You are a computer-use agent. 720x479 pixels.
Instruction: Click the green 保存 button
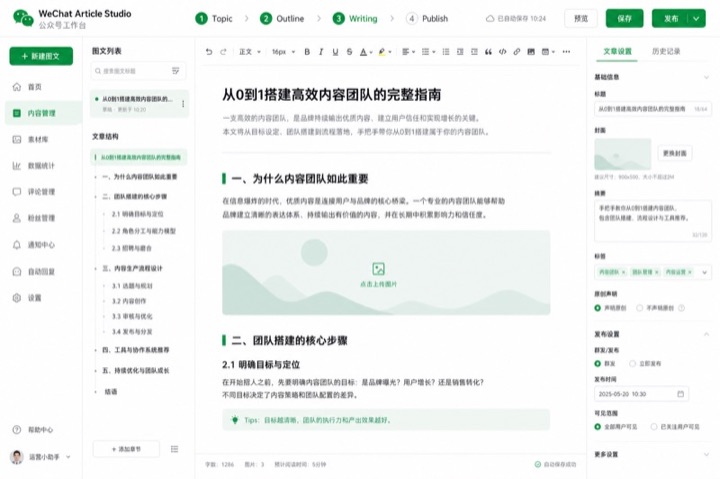click(624, 18)
